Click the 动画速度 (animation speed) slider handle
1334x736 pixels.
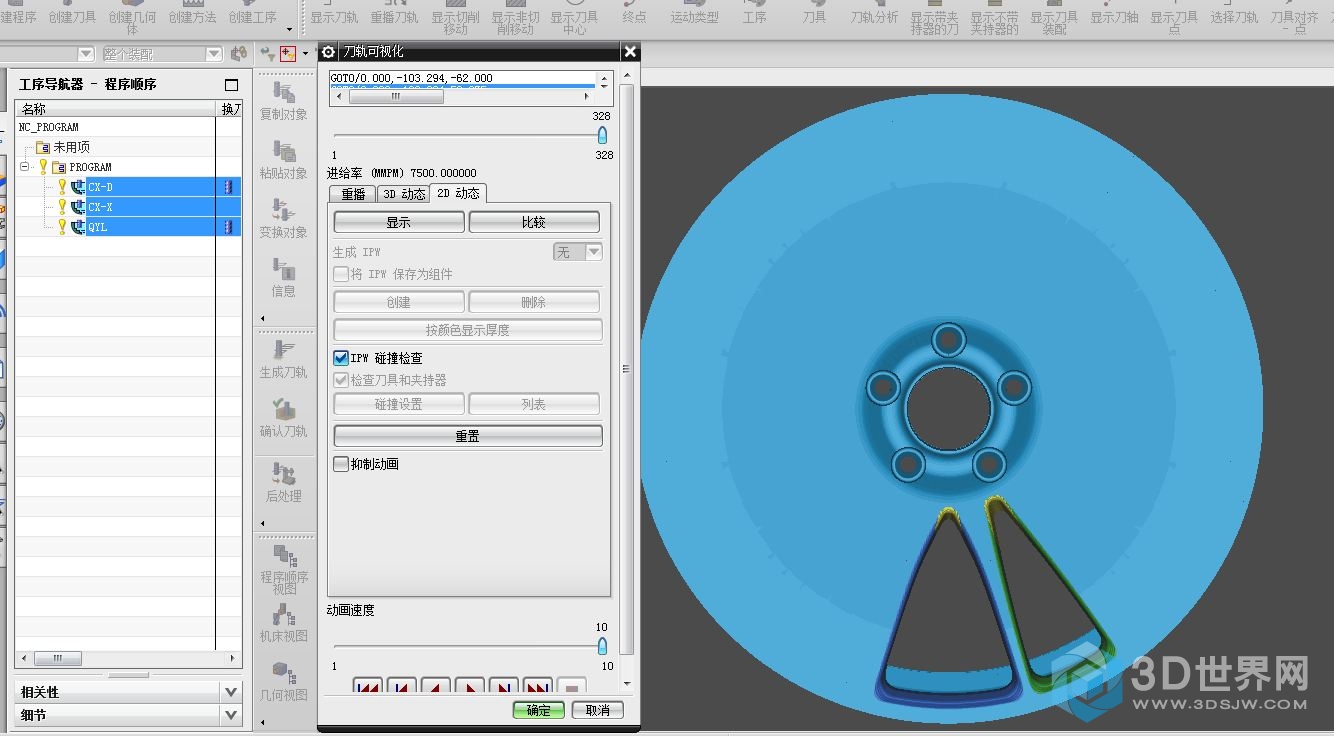tap(602, 645)
